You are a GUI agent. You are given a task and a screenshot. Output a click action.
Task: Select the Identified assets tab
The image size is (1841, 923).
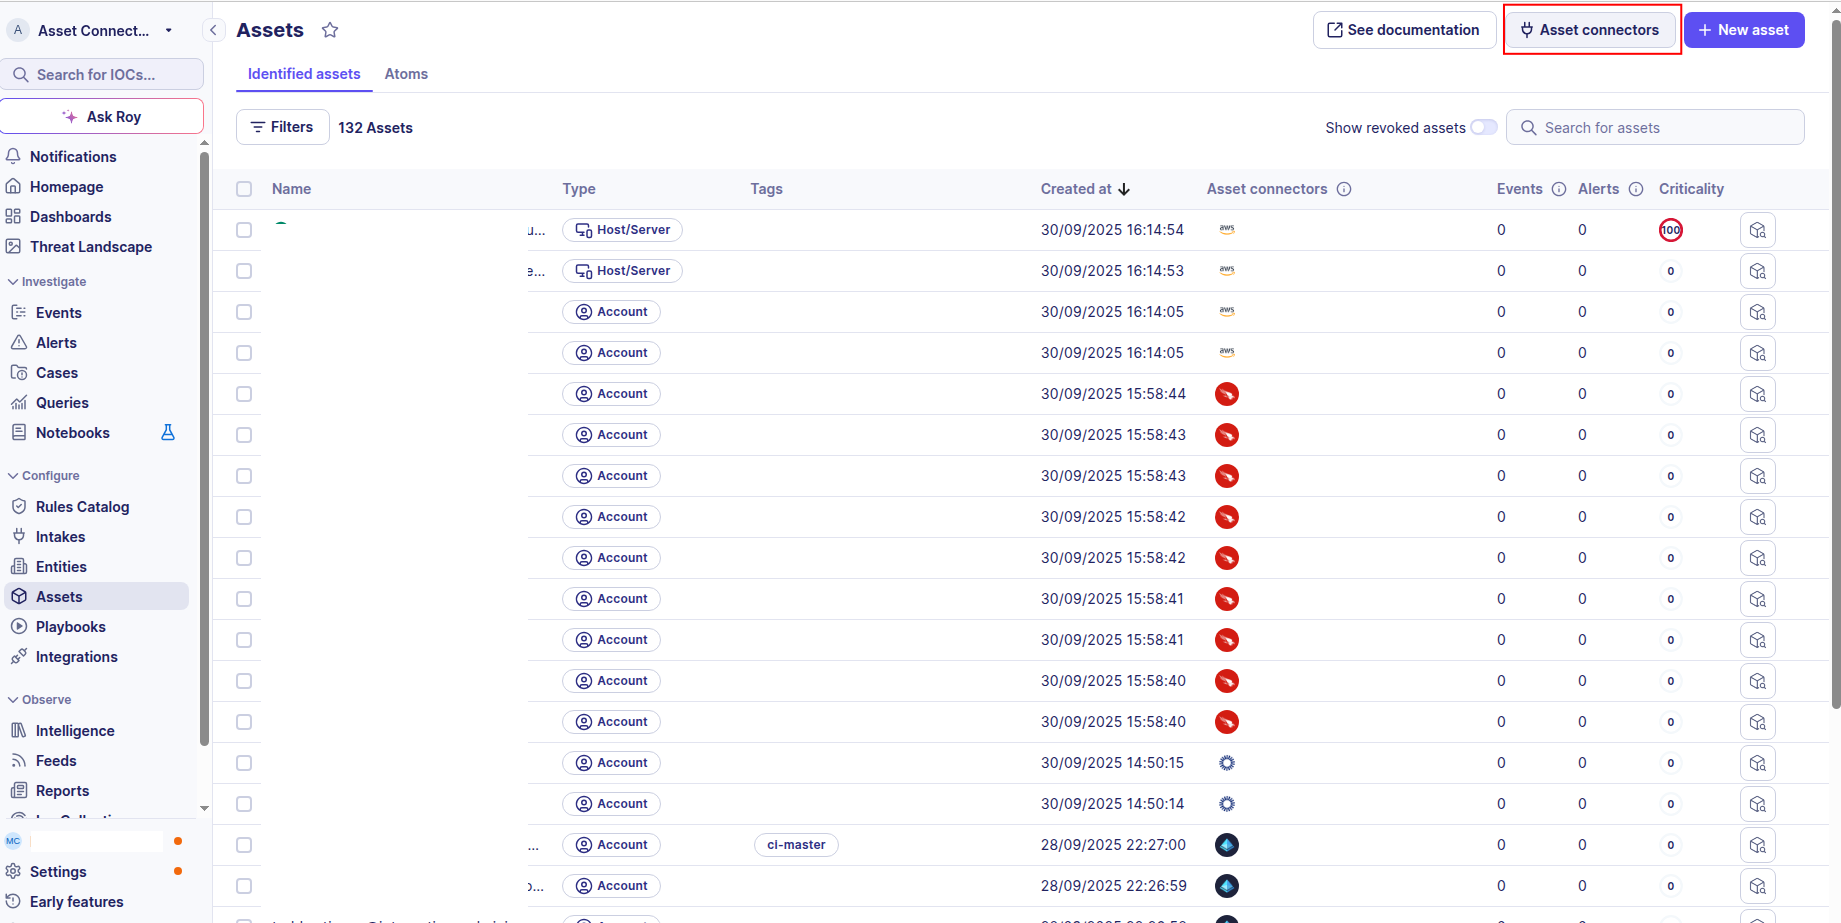[304, 73]
